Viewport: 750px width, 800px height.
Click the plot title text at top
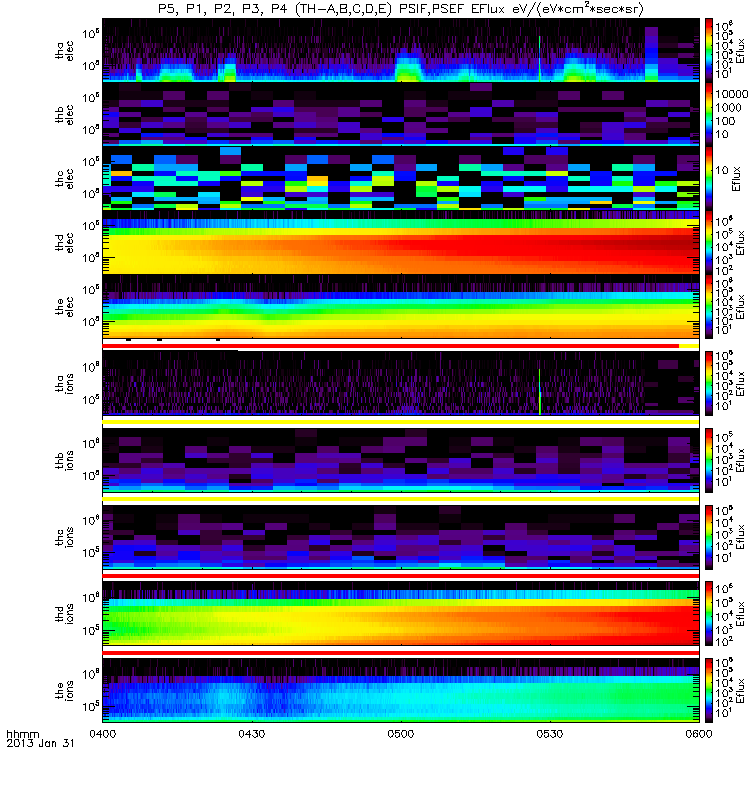click(401, 9)
